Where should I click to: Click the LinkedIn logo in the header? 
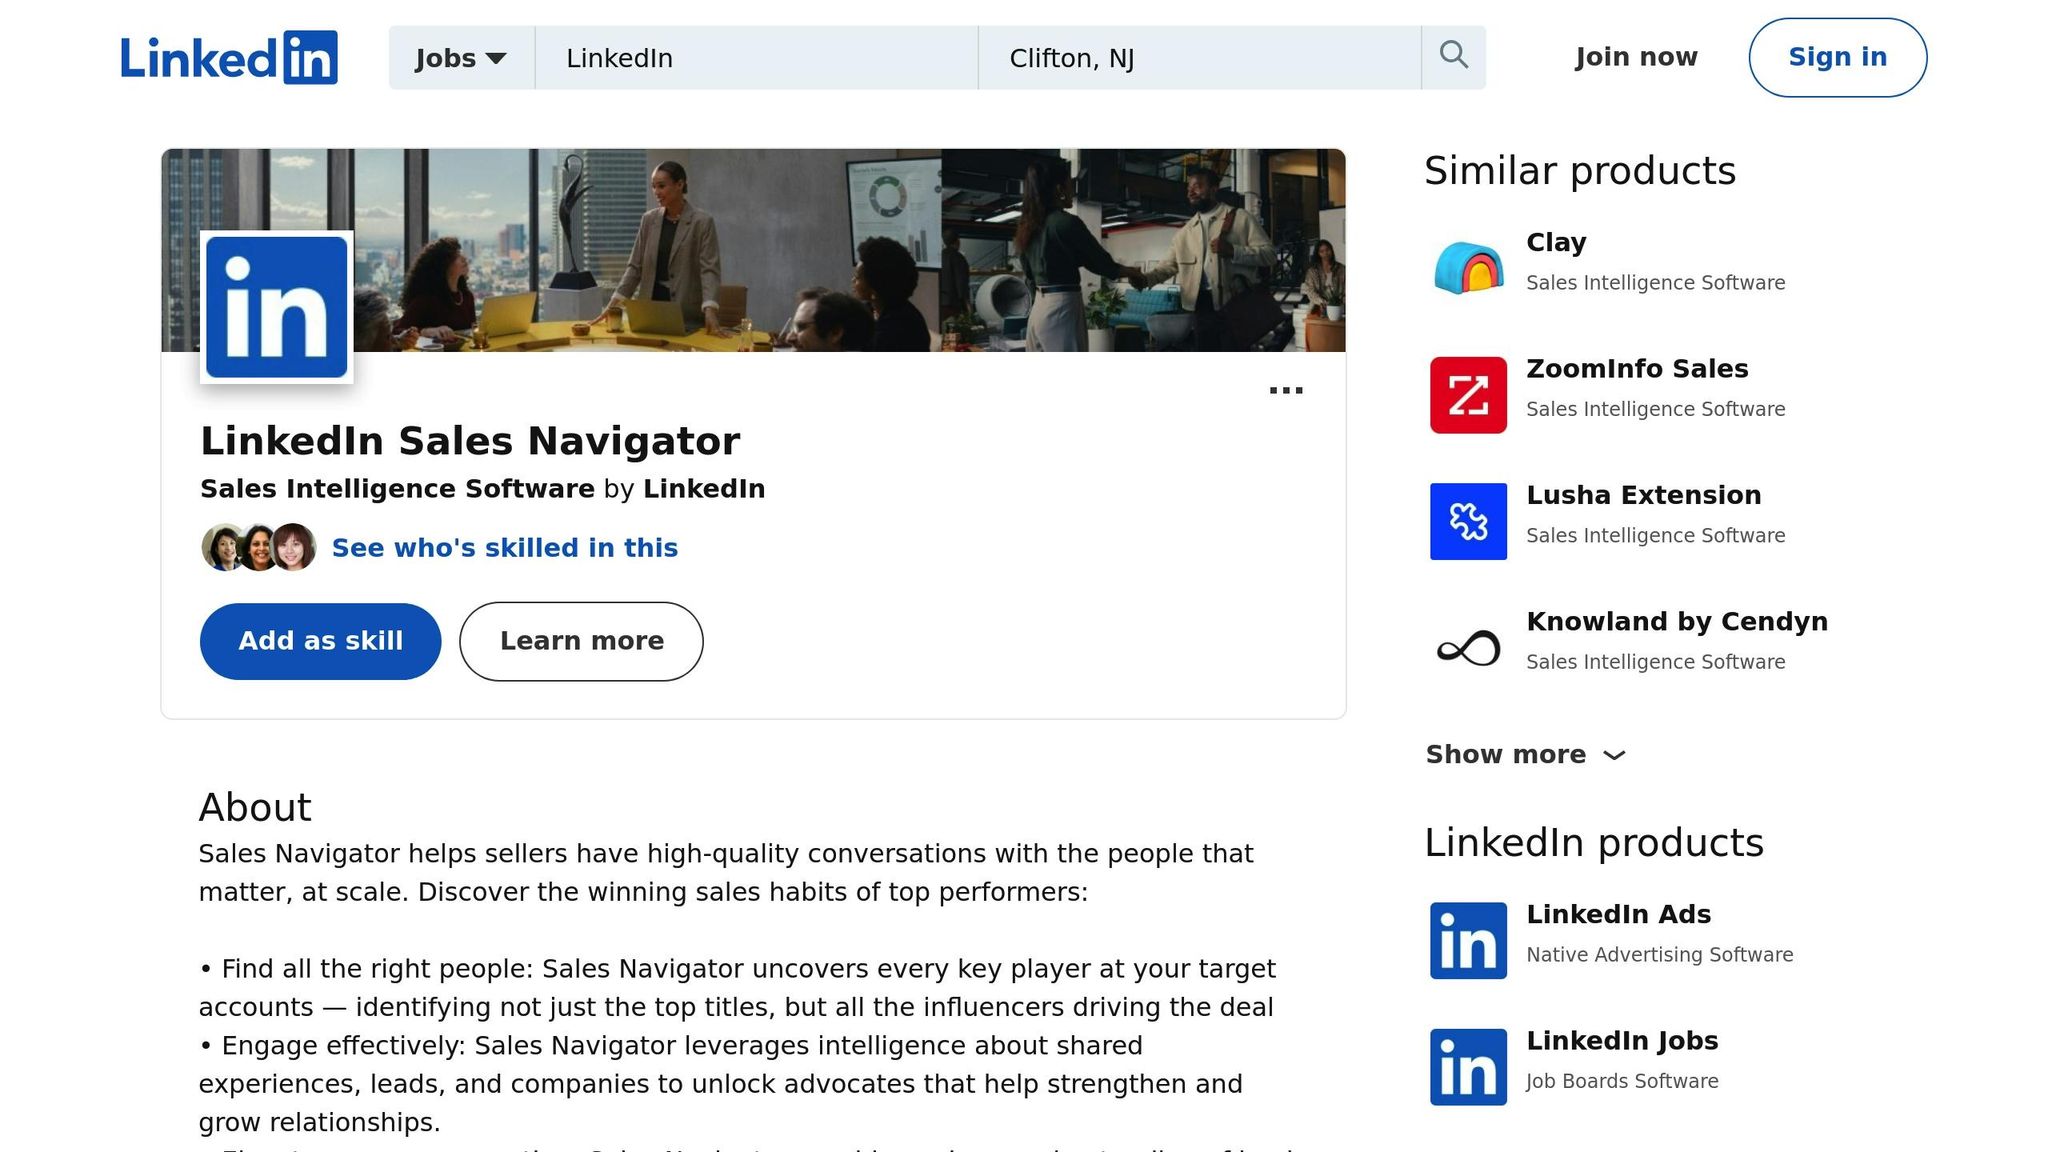pyautogui.click(x=228, y=57)
